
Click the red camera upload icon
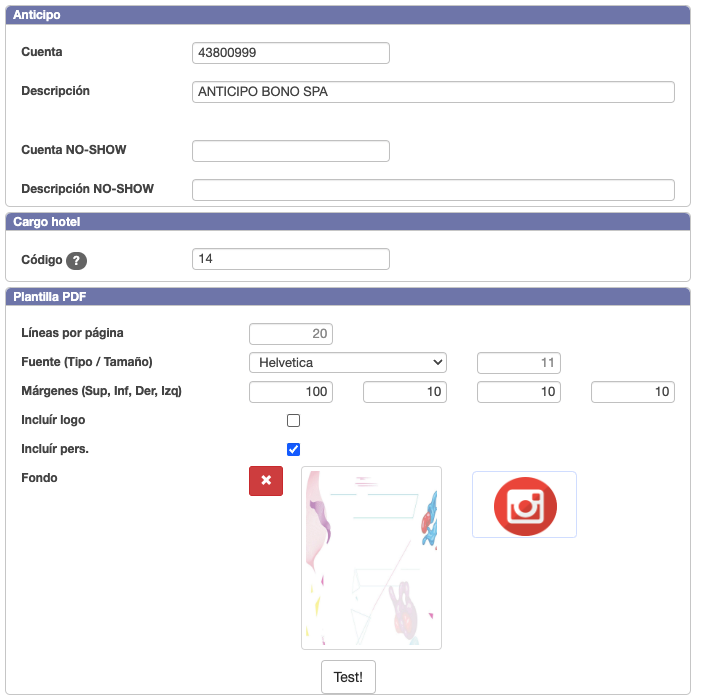[524, 505]
